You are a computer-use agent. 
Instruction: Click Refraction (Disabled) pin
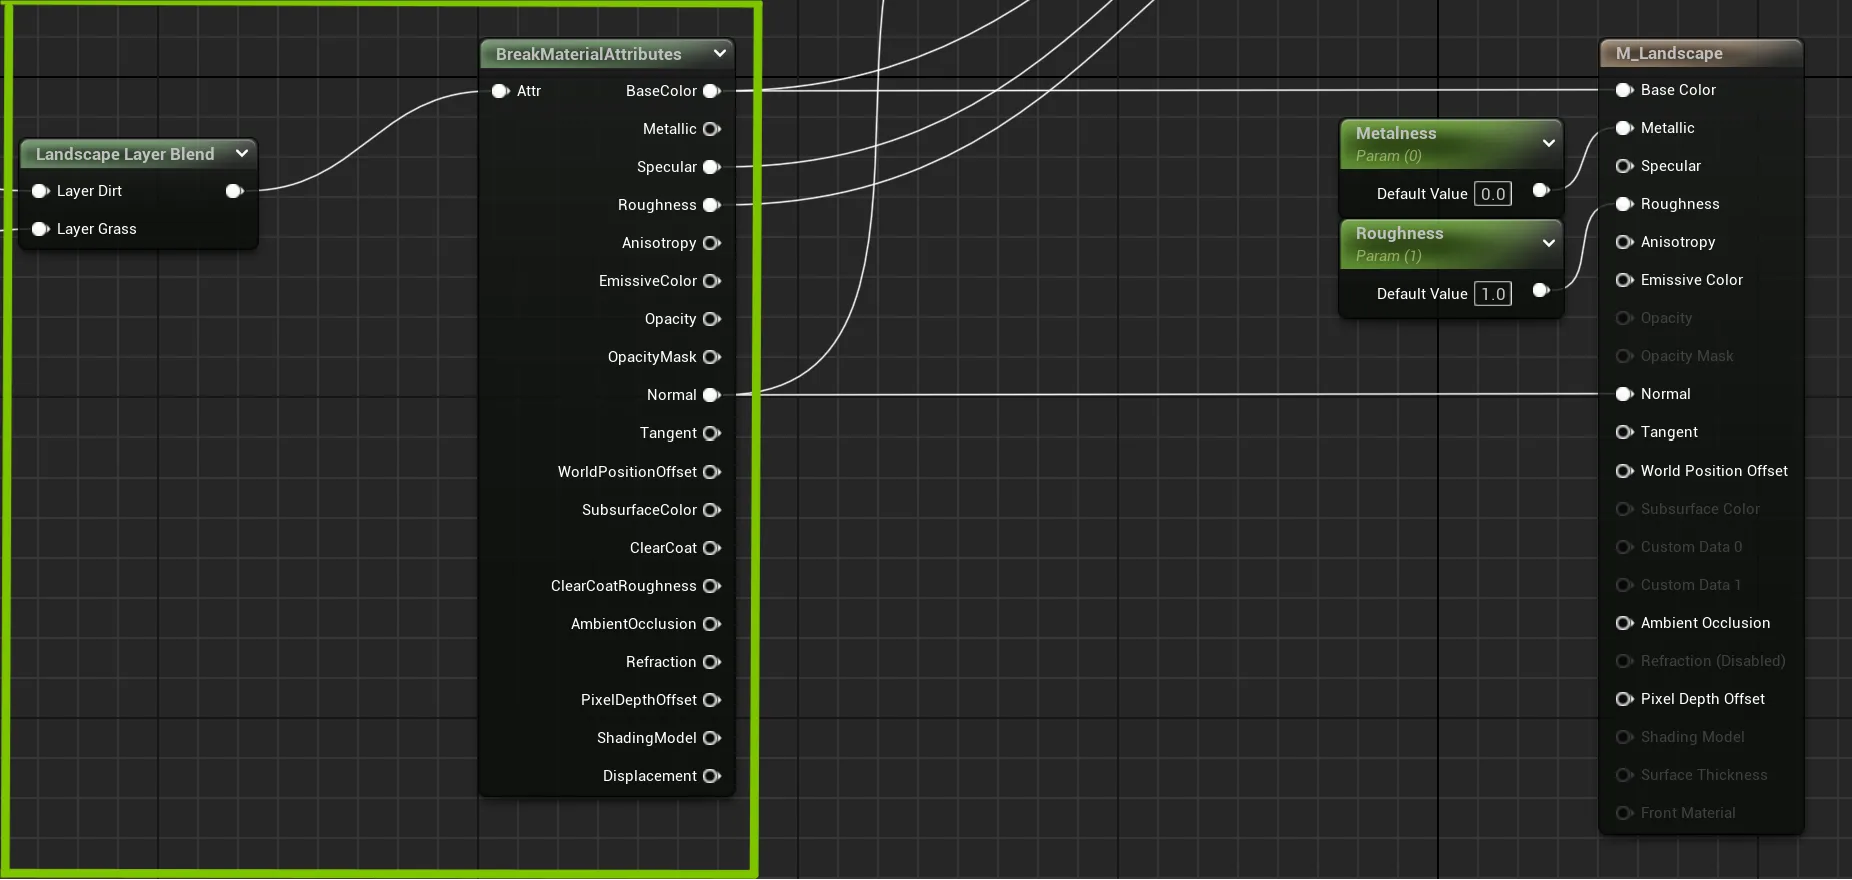tap(1625, 661)
